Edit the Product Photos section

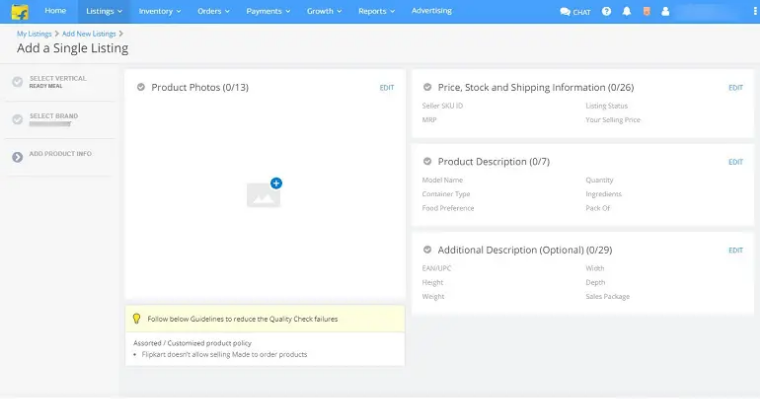387,88
